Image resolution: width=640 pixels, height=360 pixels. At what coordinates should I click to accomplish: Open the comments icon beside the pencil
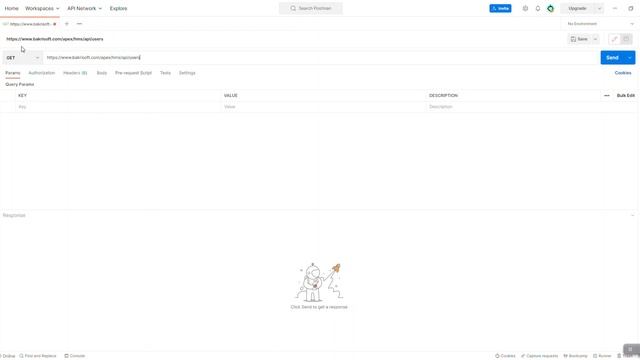pos(626,39)
